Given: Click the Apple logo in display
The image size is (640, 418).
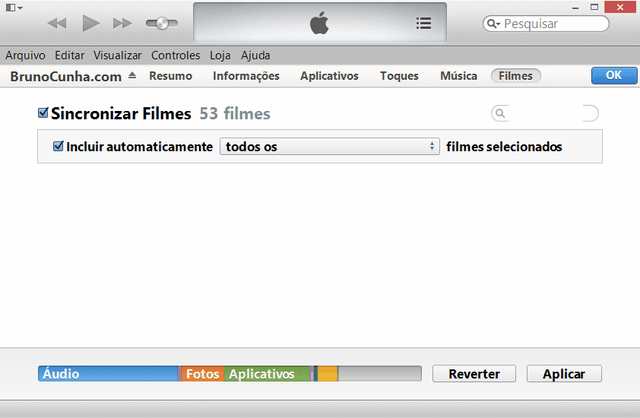Looking at the screenshot, I should click(319, 23).
